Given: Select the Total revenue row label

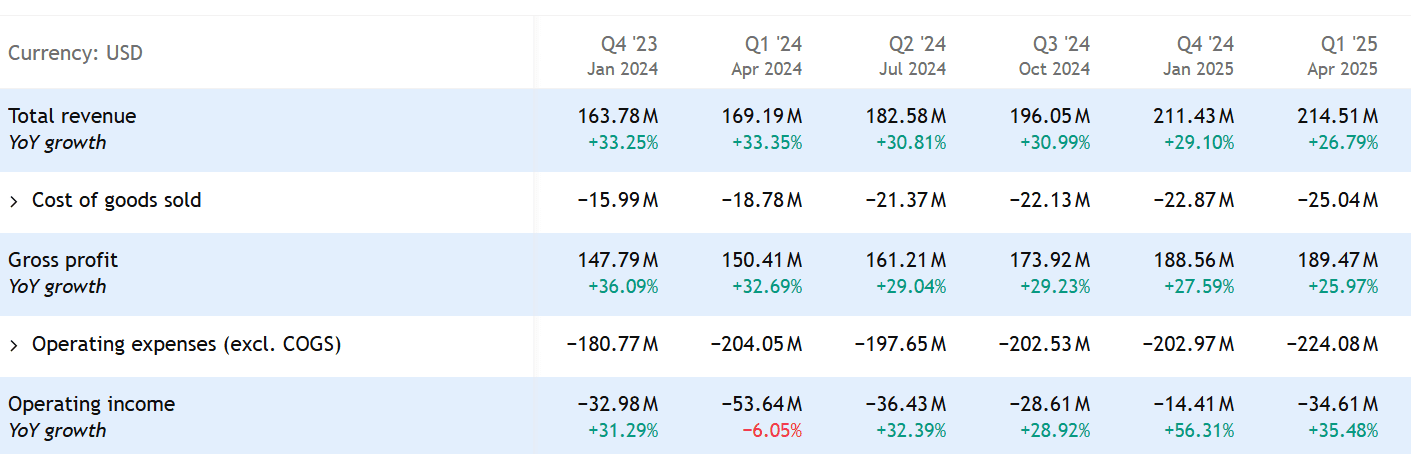Looking at the screenshot, I should point(72,116).
